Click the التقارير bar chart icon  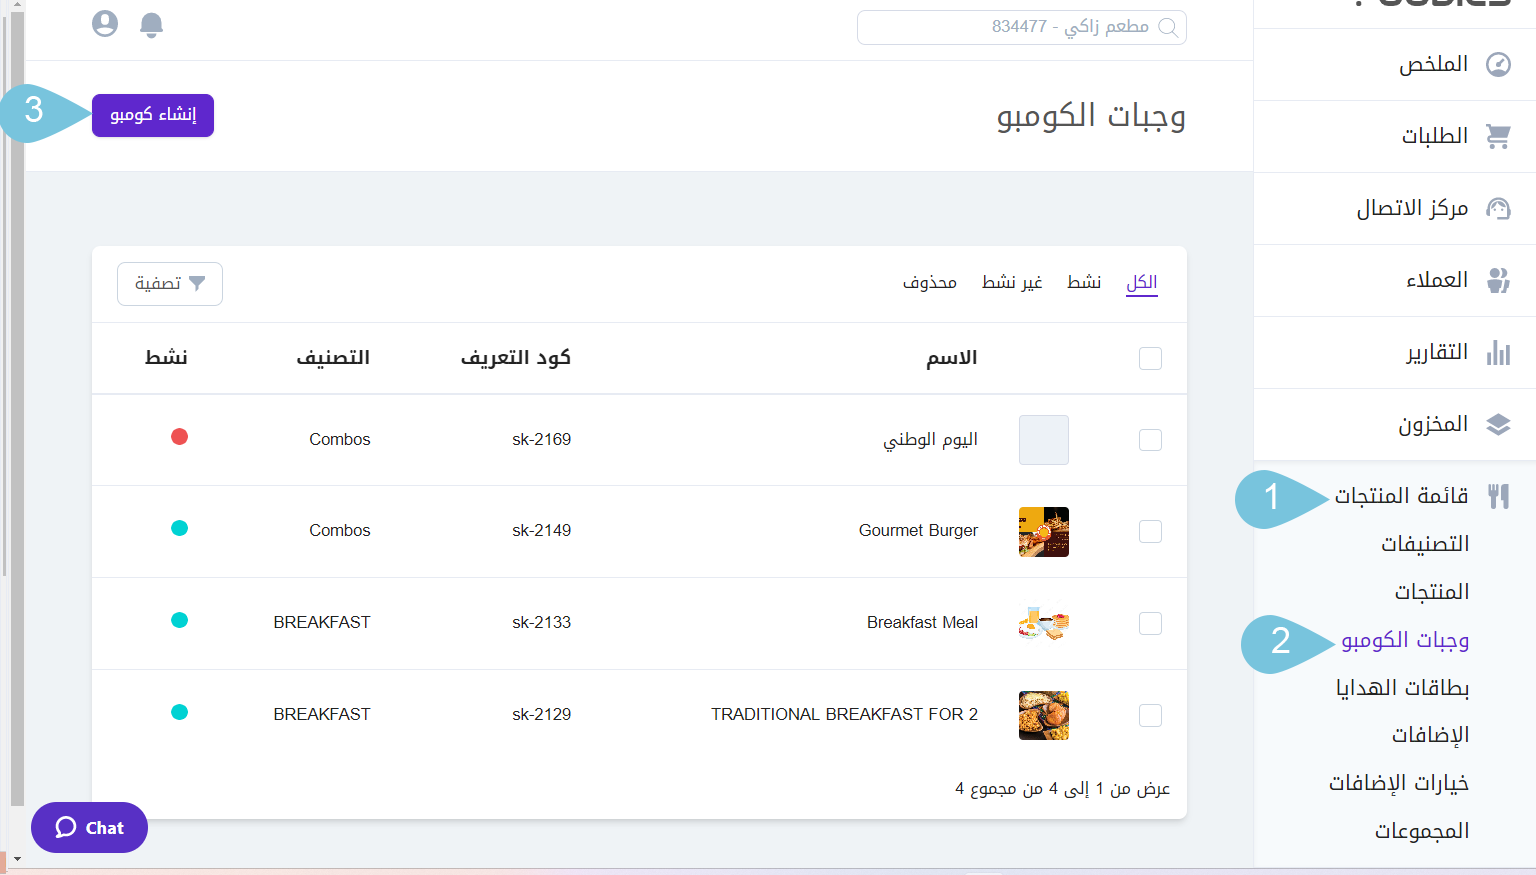coord(1498,353)
